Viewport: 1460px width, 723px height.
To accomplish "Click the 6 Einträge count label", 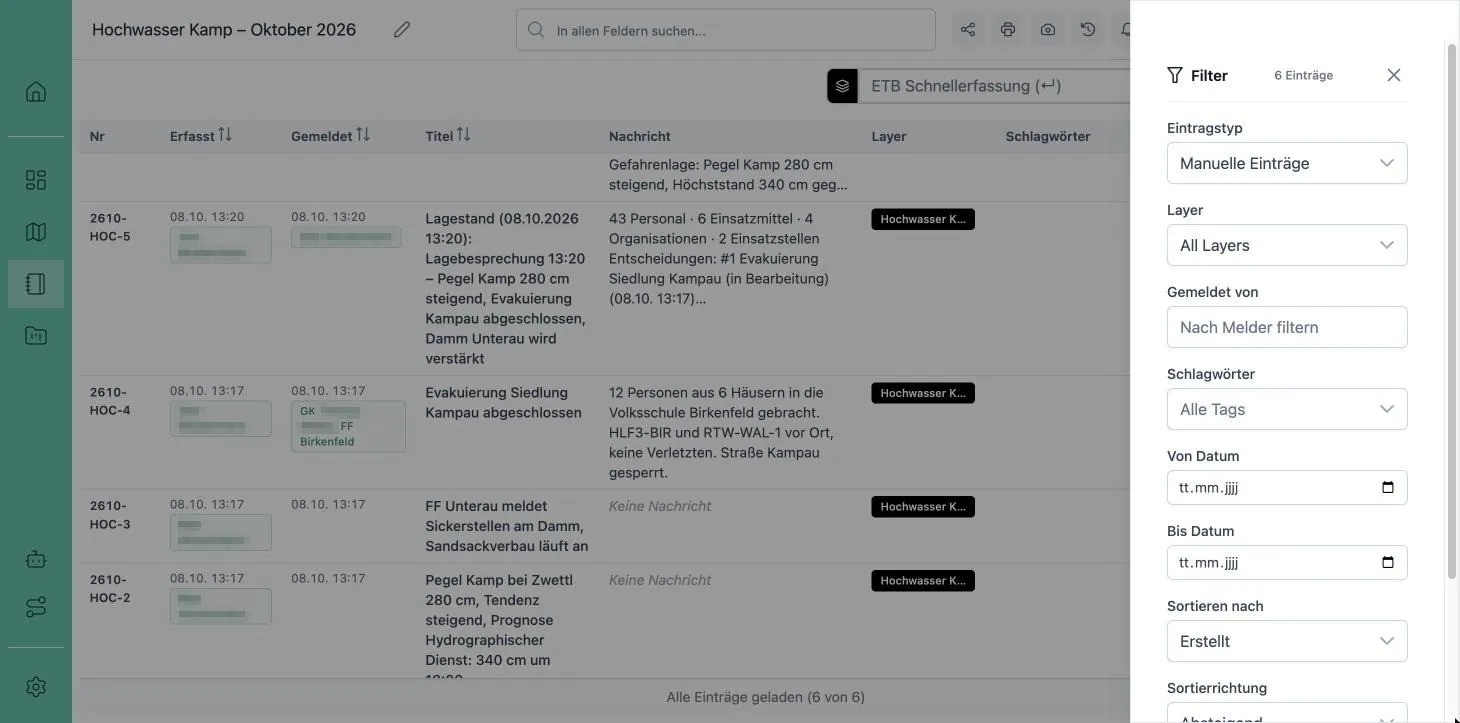I will [1303, 75].
